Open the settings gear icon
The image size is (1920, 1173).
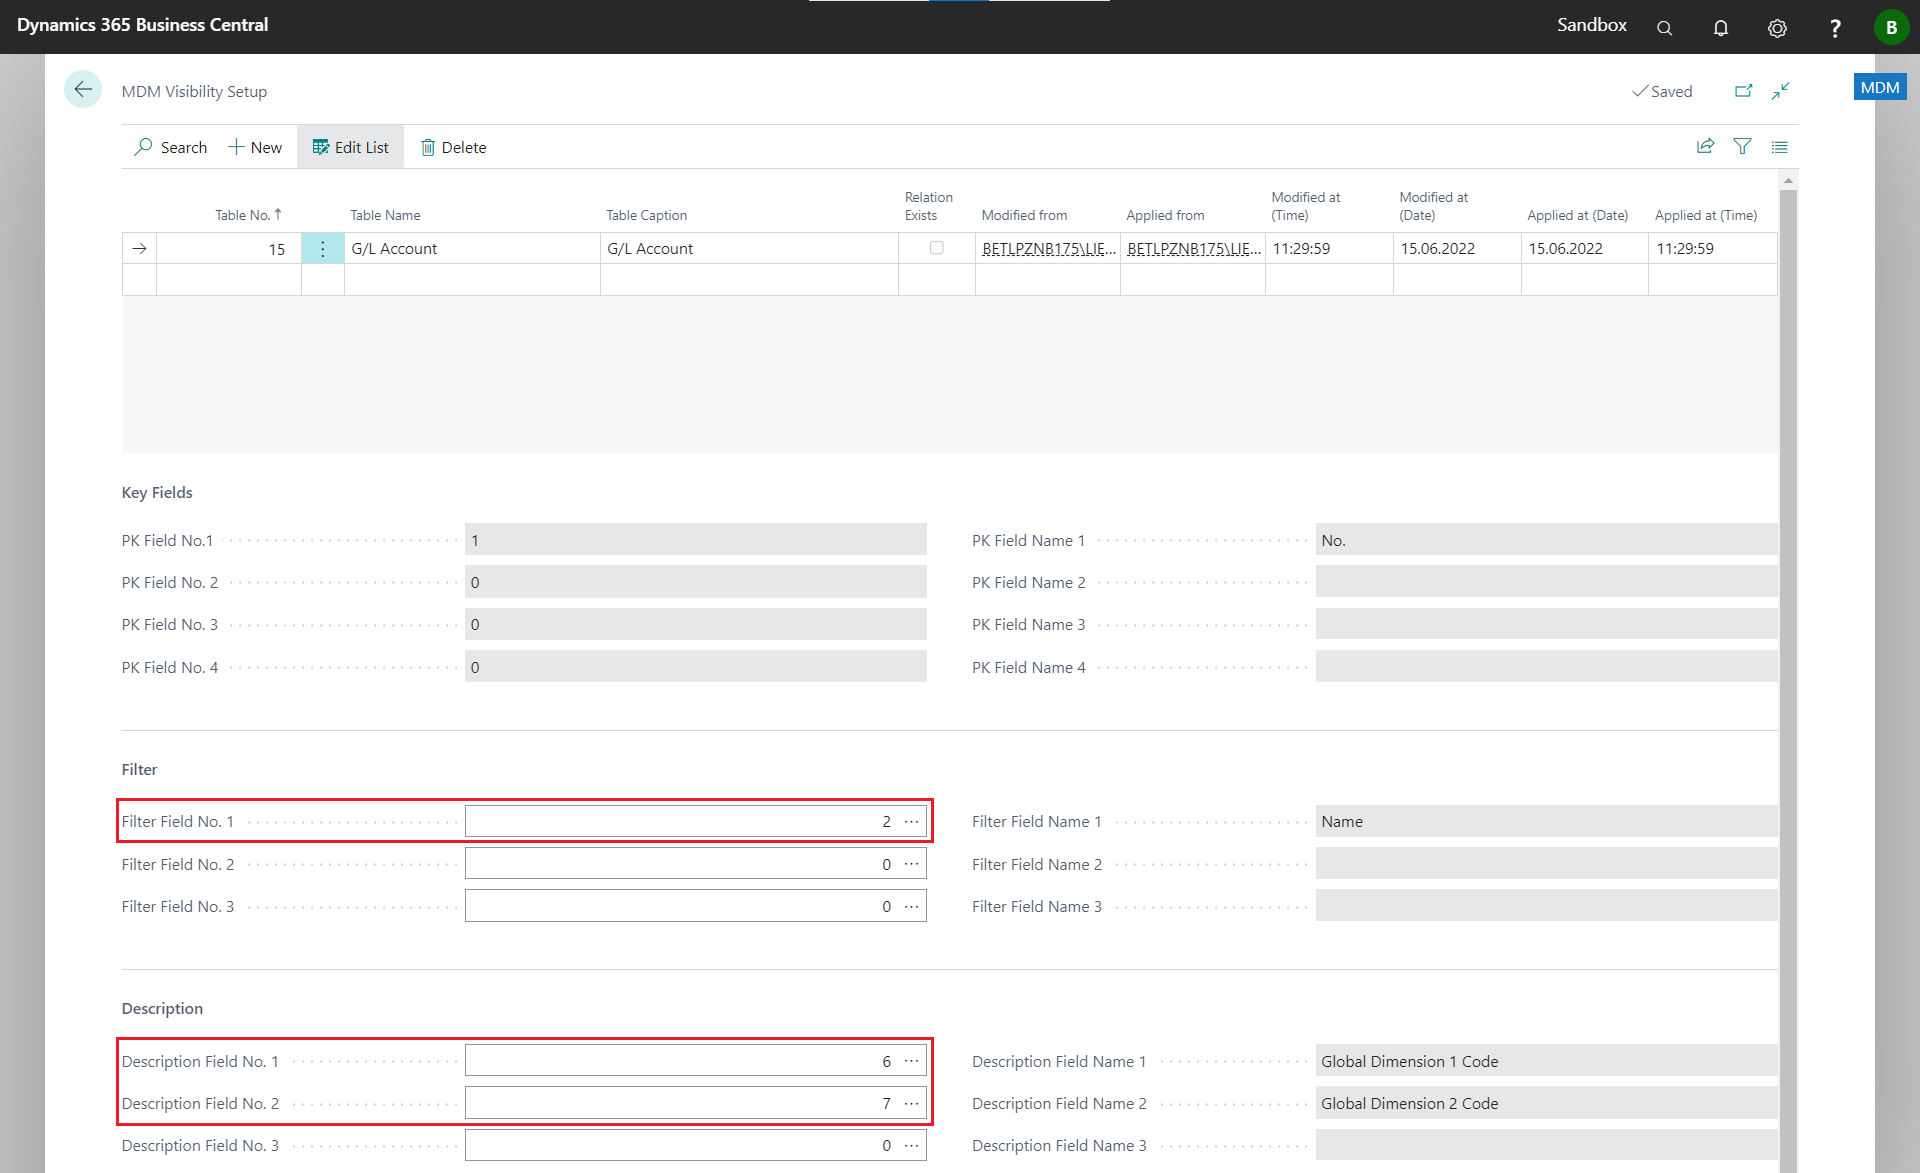[1777, 28]
